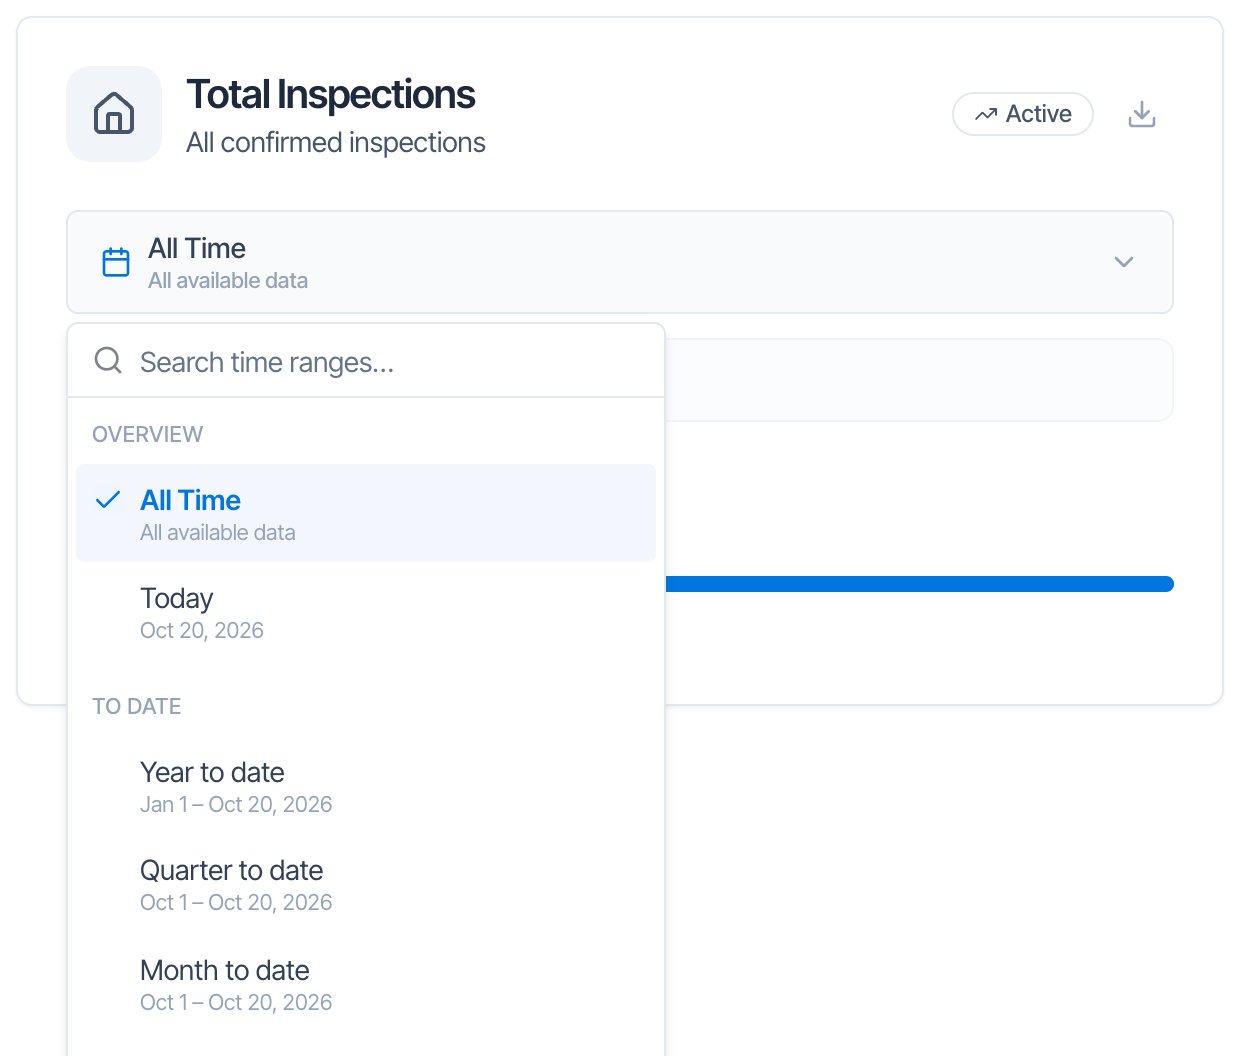The image size is (1240, 1056).
Task: Choose the Today option
Action: (x=366, y=613)
